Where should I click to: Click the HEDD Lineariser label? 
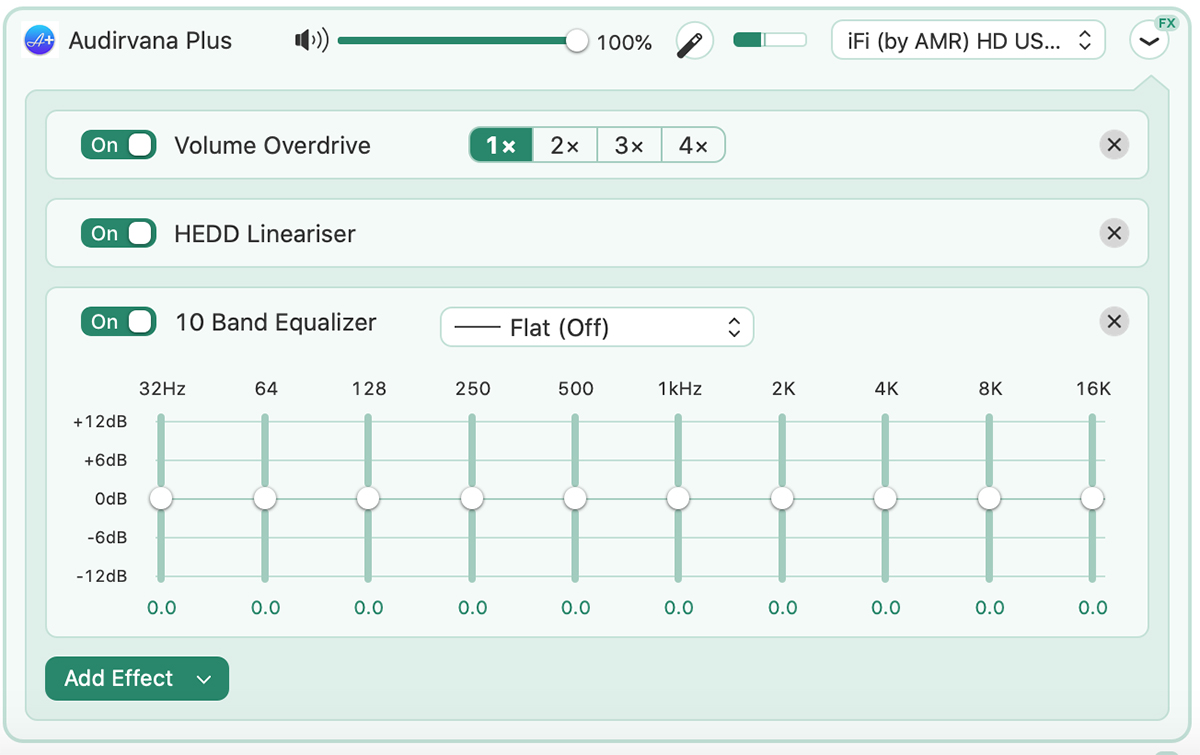pos(265,234)
